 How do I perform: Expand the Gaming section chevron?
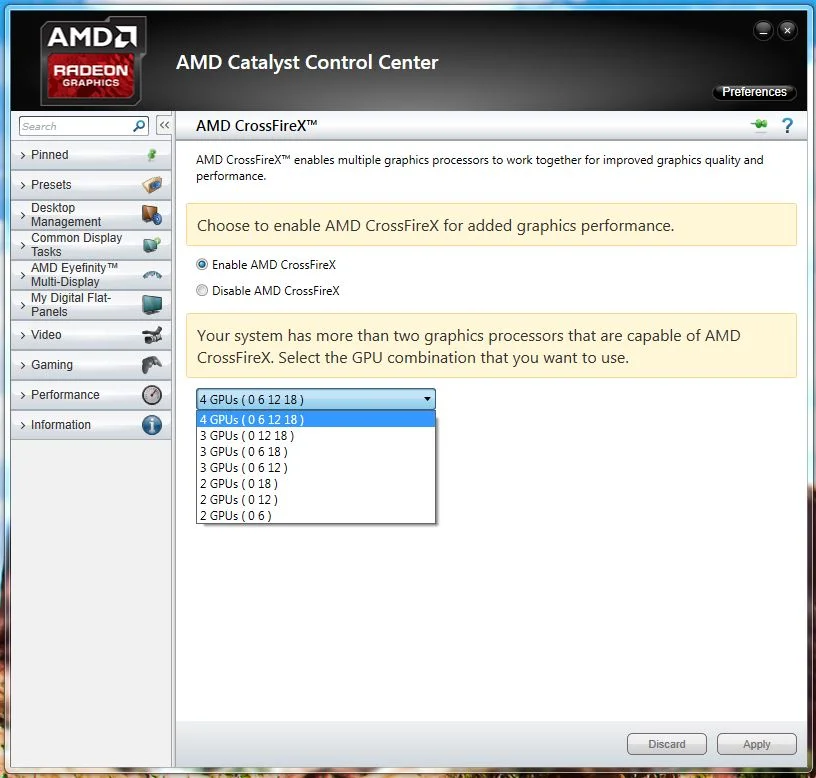(x=23, y=365)
